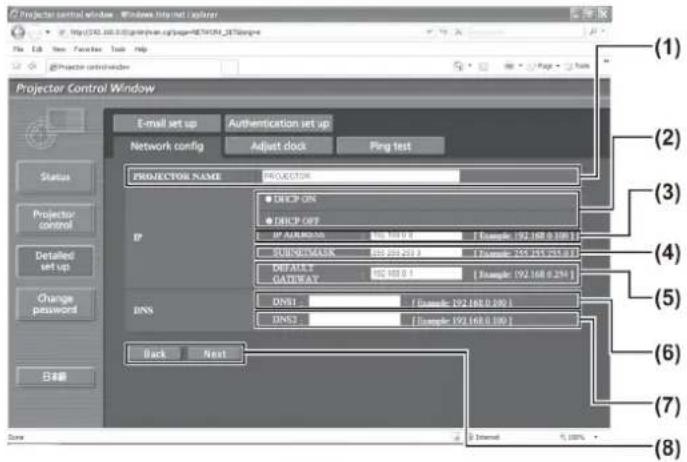Viewport: 687px width, 462px height.
Task: Click the Back button
Action: pyautogui.click(x=155, y=354)
